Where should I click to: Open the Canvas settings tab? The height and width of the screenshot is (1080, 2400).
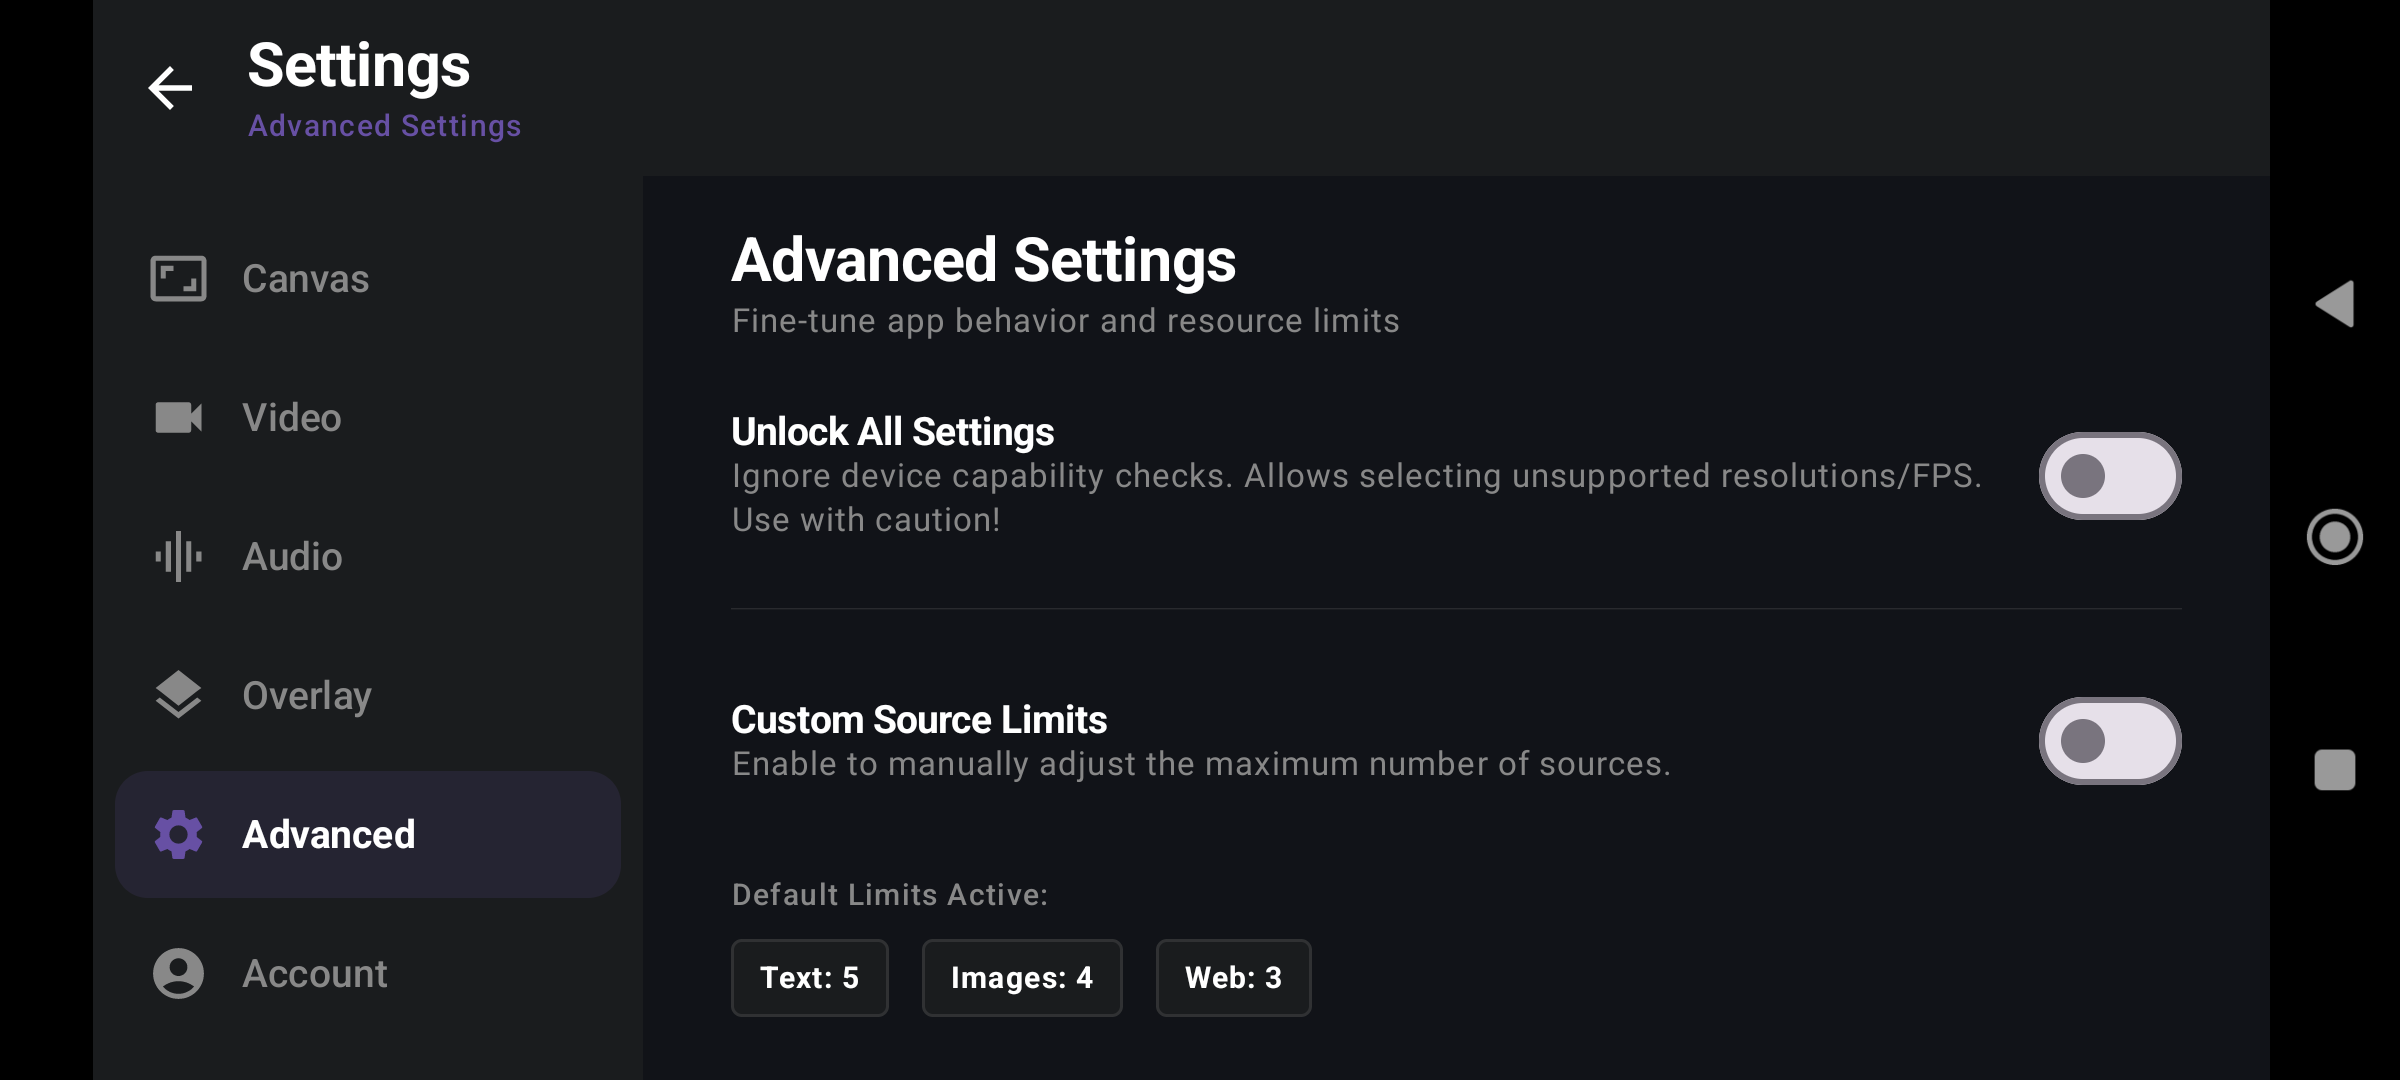pos(306,278)
